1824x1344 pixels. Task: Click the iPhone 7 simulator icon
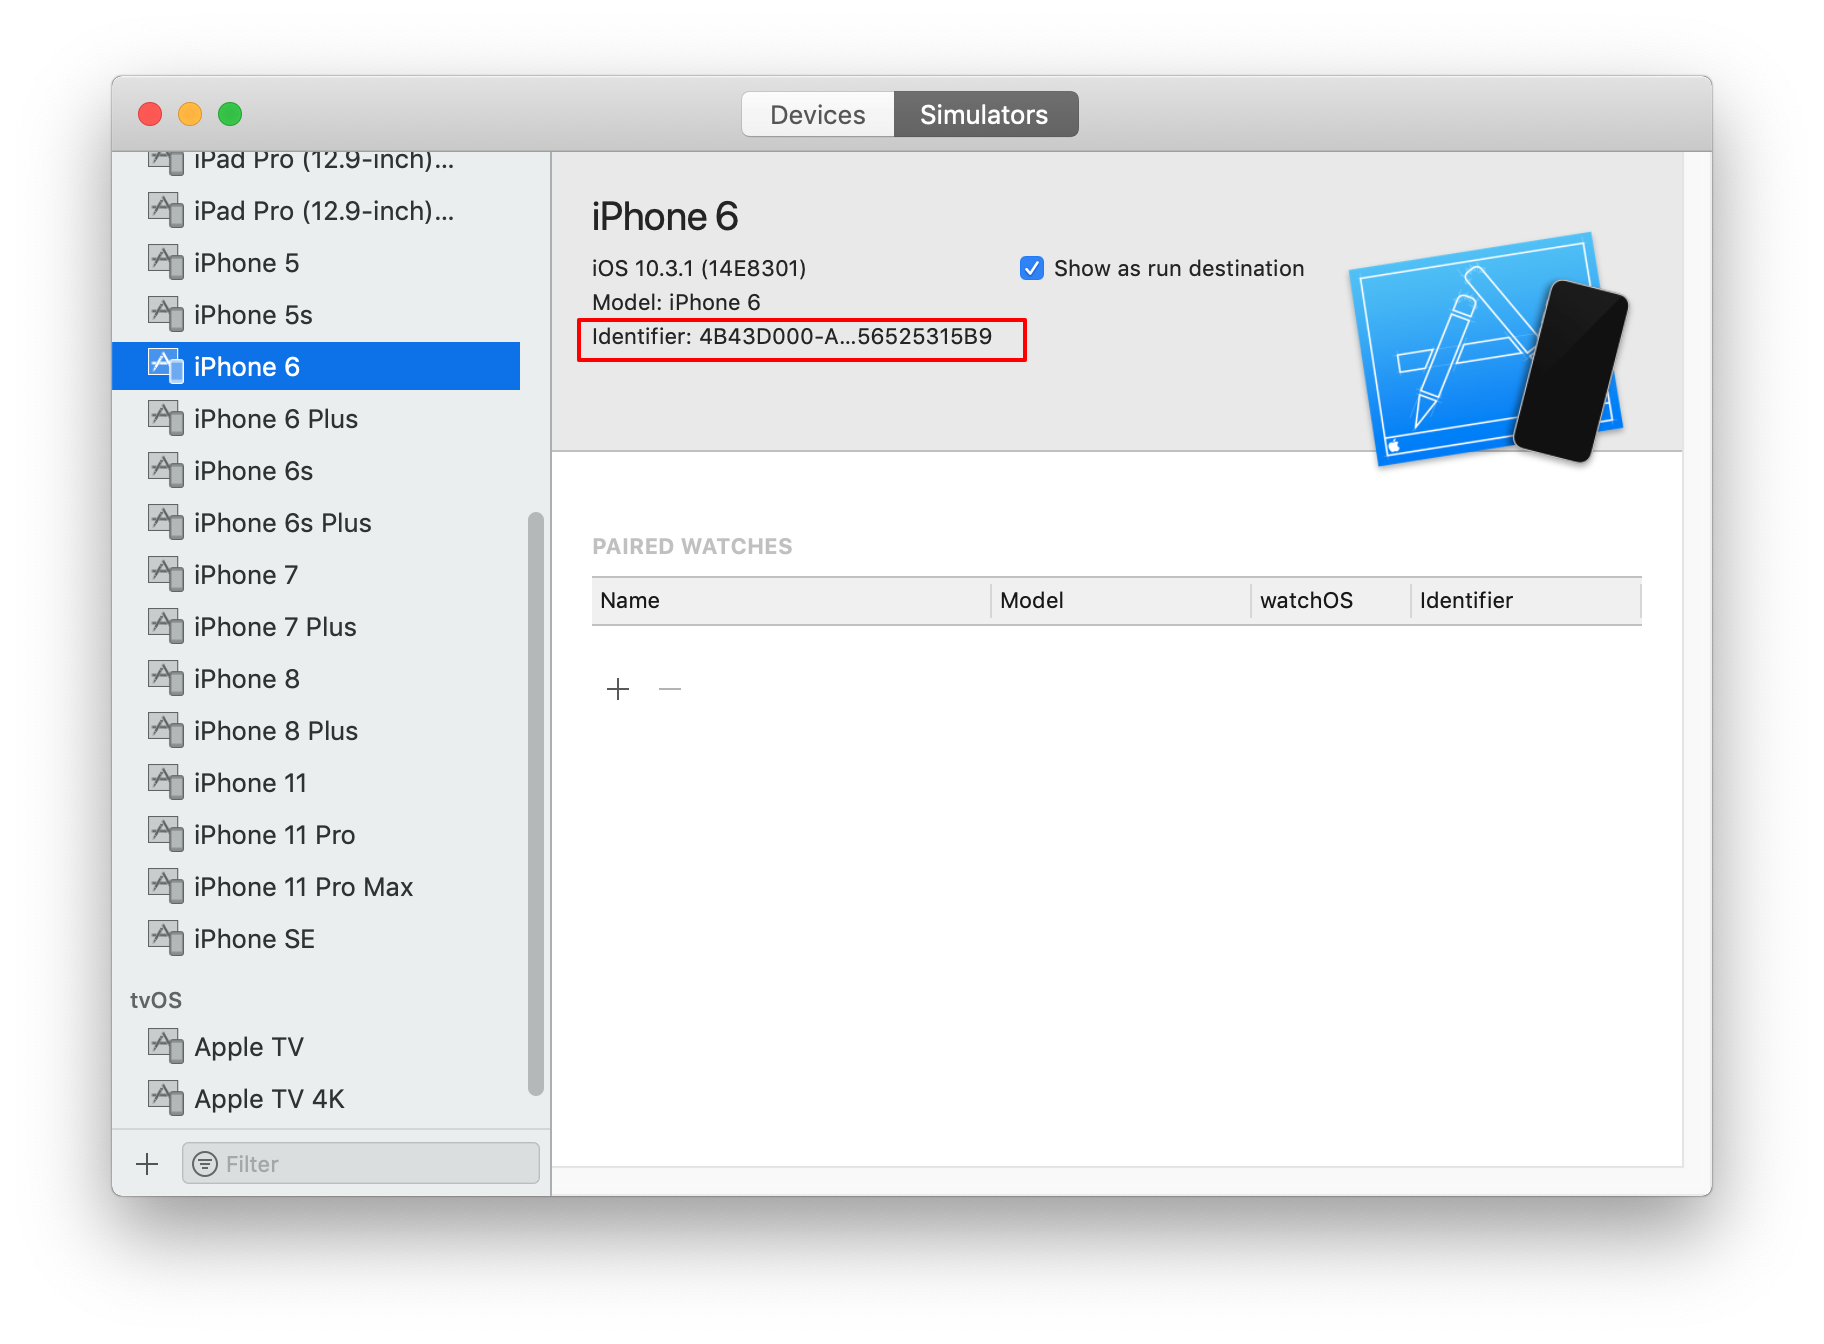[166, 574]
